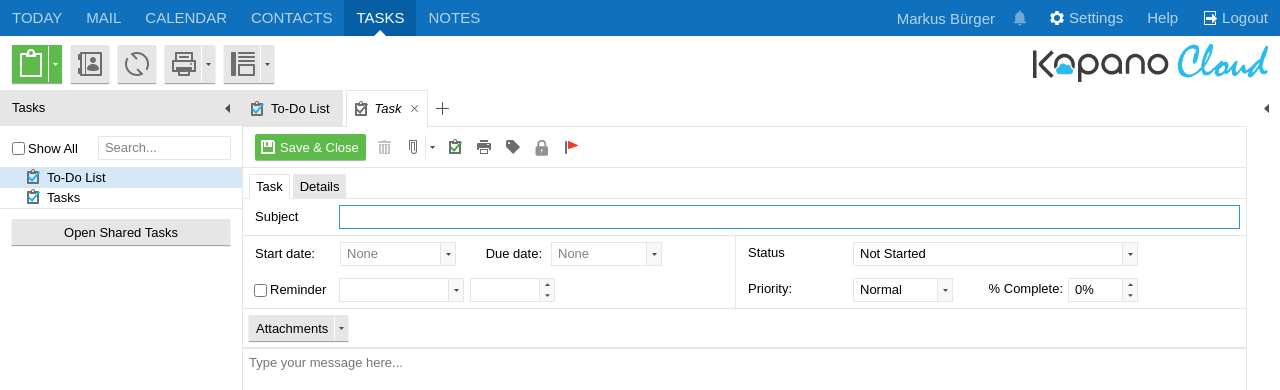
Task: Toggle the private lock icon
Action: click(x=542, y=147)
